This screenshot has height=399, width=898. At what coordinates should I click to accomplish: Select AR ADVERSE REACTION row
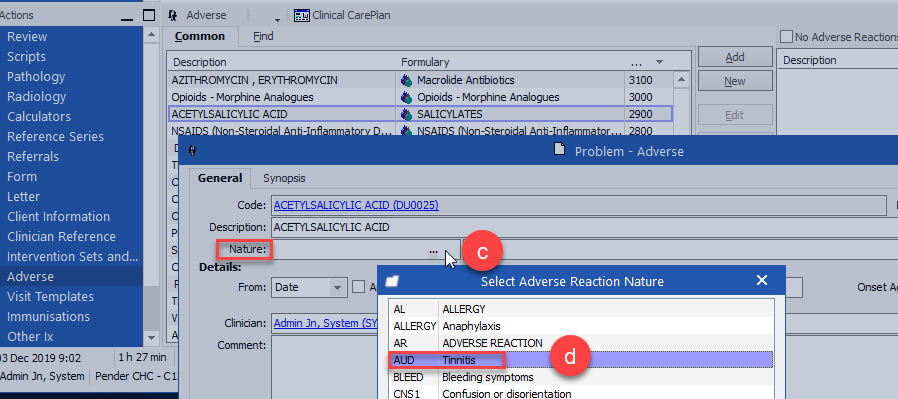581,343
